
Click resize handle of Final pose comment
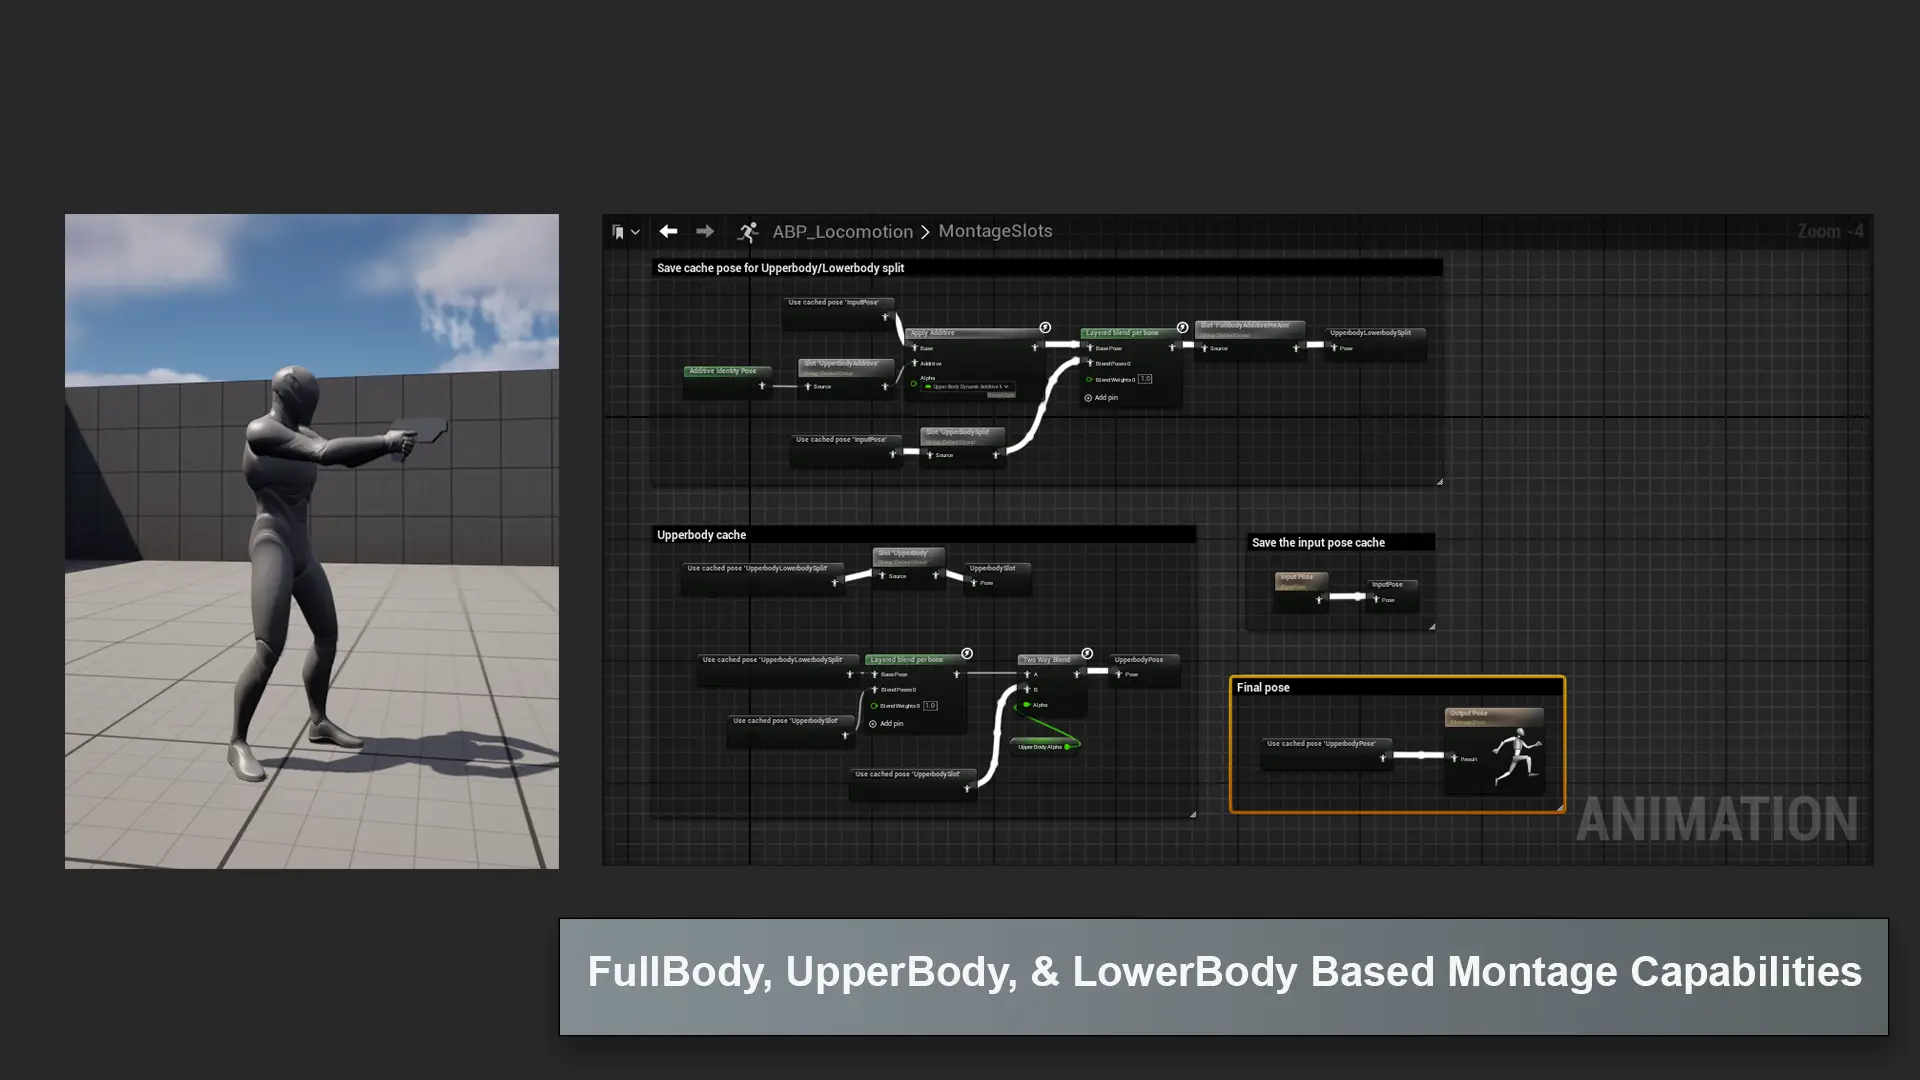click(1559, 807)
